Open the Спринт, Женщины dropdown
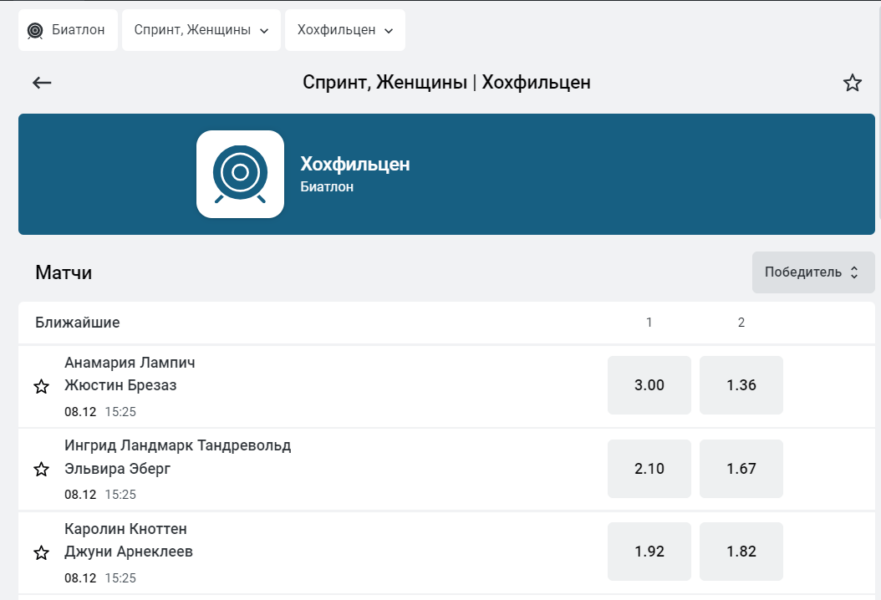Image resolution: width=881 pixels, height=600 pixels. tap(201, 30)
